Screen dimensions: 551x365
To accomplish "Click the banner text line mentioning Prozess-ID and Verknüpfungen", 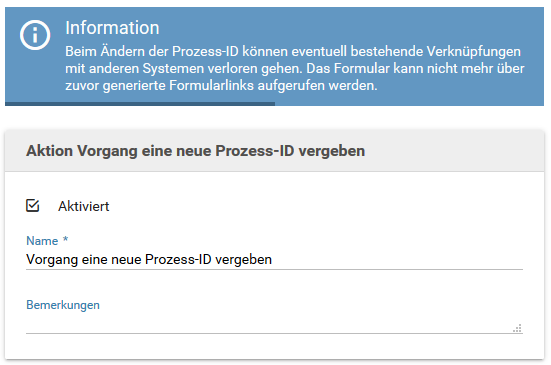I will (x=293, y=52).
